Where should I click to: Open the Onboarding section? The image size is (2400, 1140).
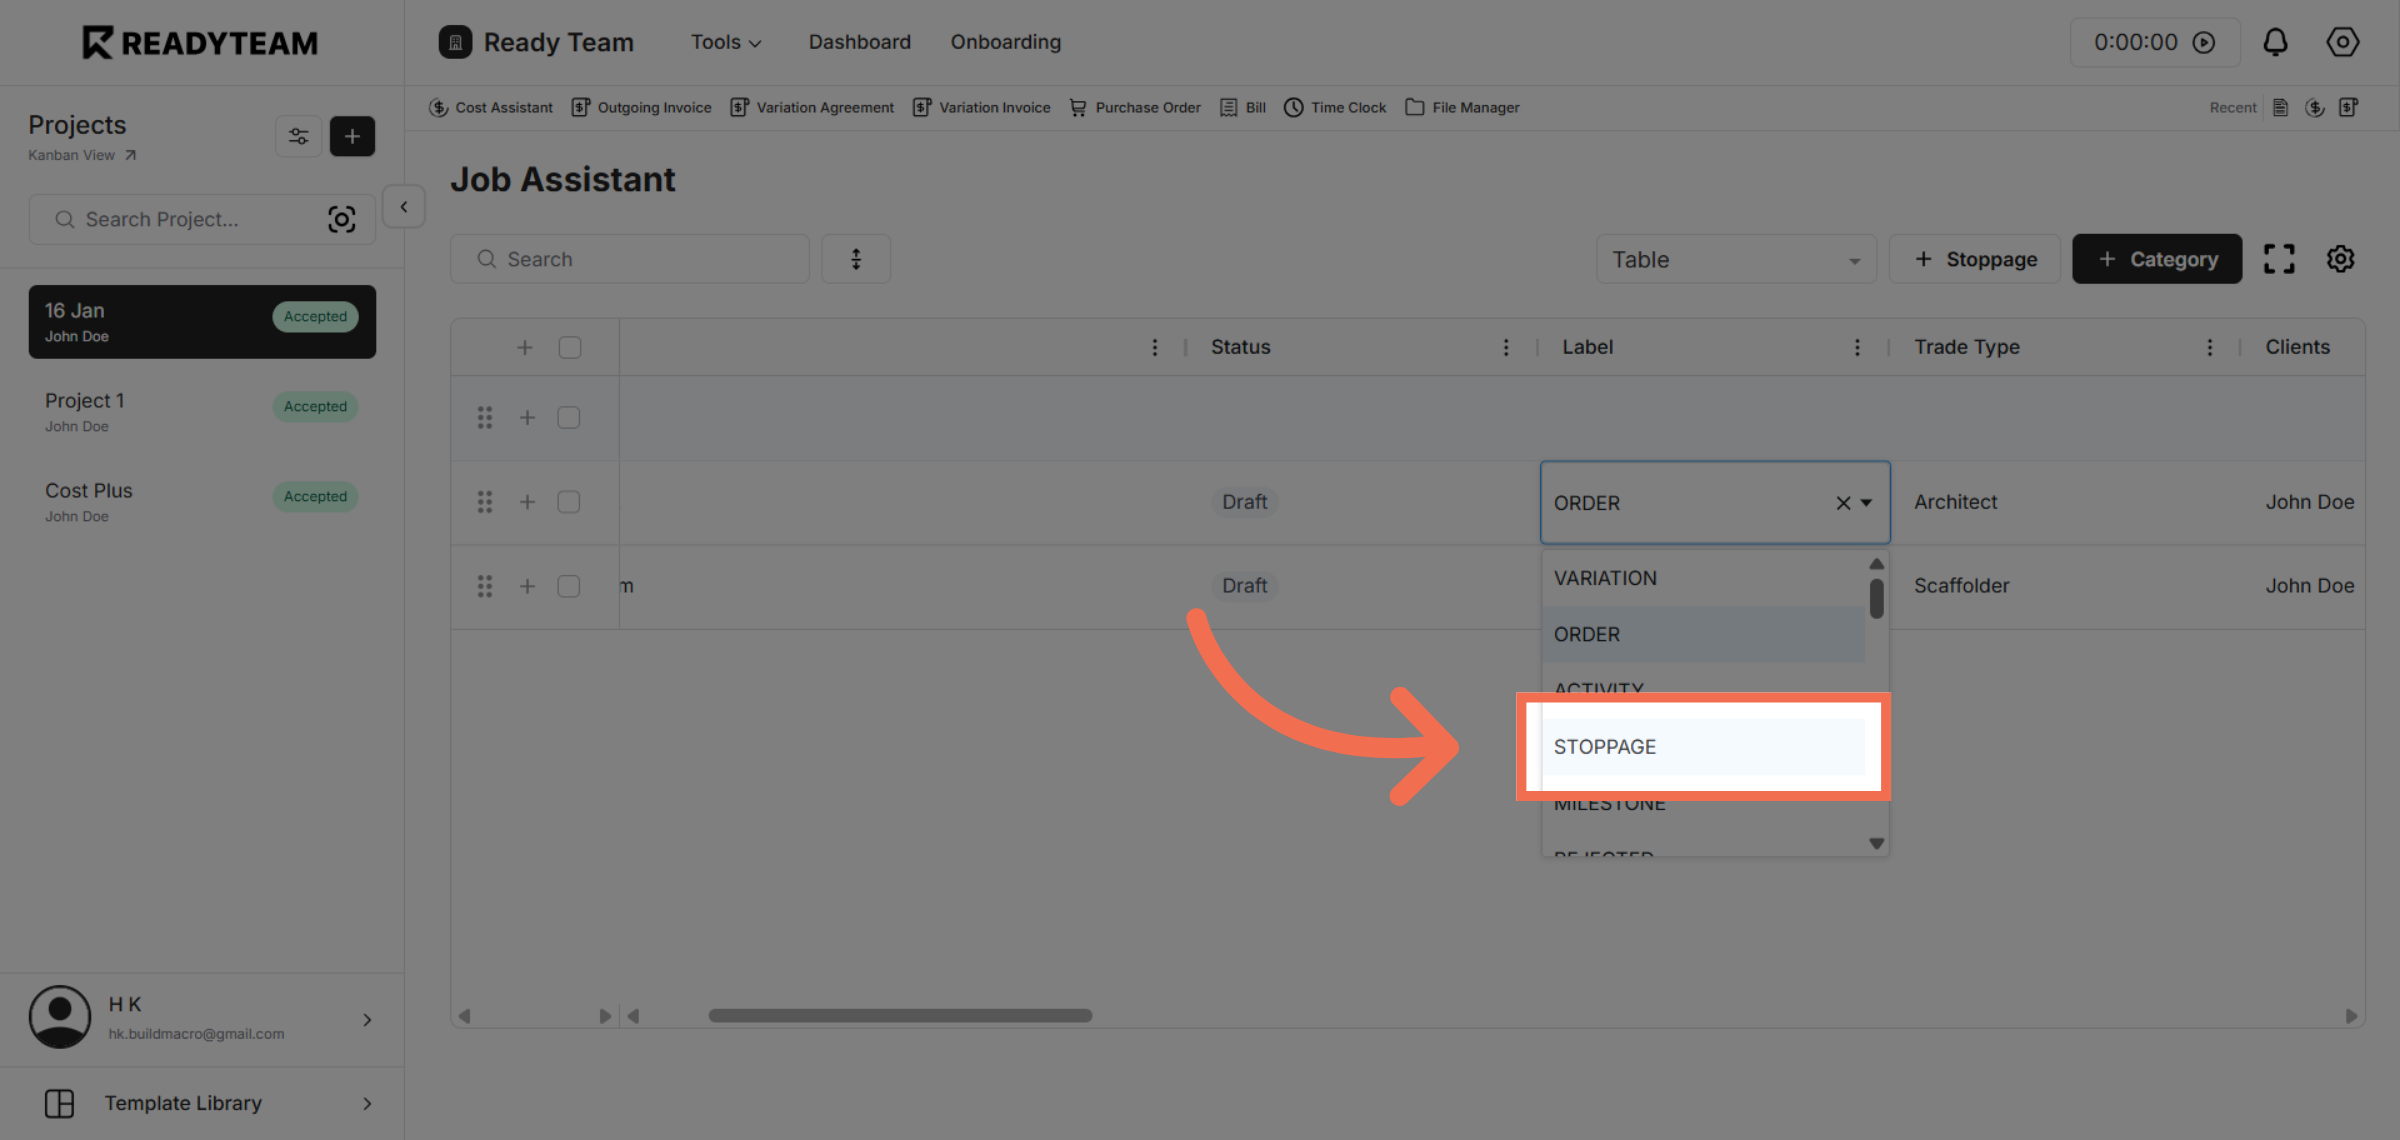point(1005,42)
